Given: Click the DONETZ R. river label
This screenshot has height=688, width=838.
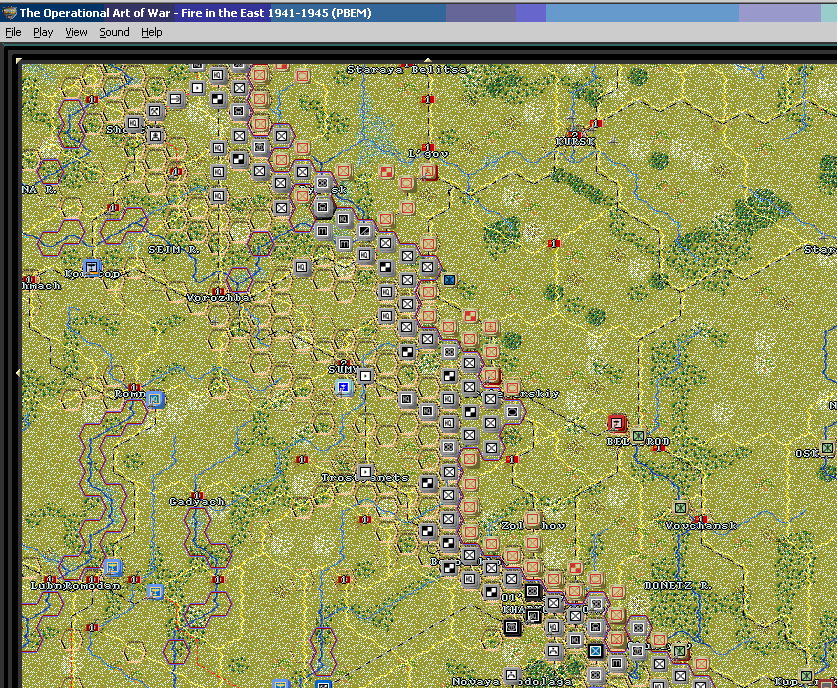Looking at the screenshot, I should pyautogui.click(x=678, y=586).
